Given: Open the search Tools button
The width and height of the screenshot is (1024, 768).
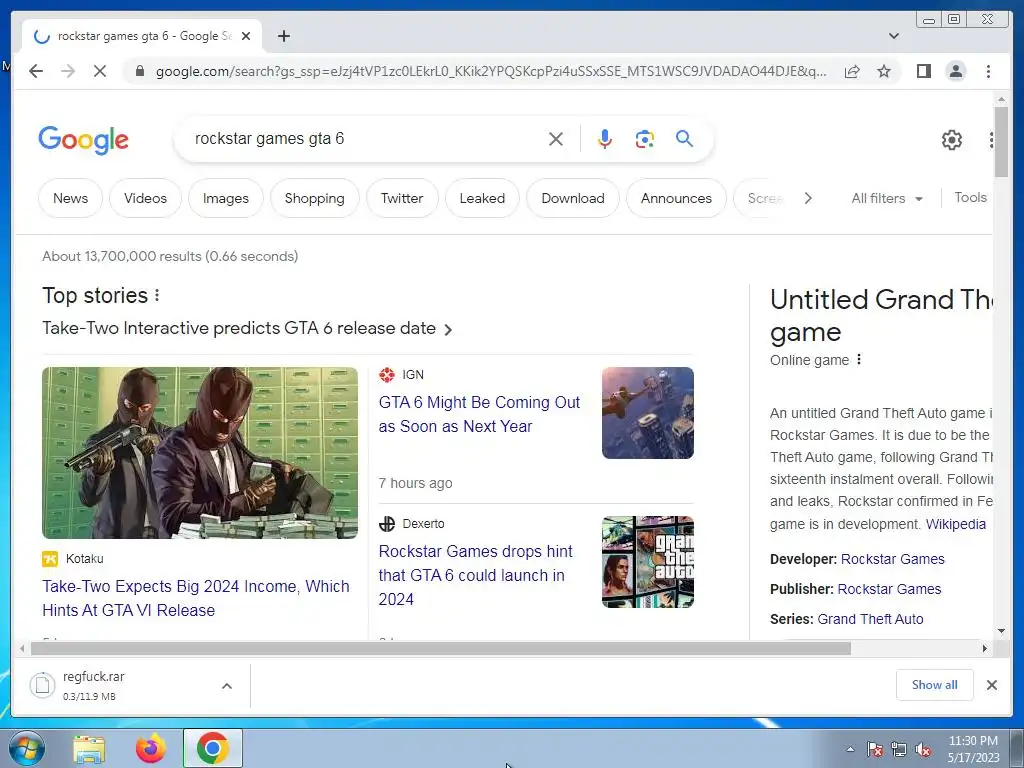Looking at the screenshot, I should click(x=970, y=197).
